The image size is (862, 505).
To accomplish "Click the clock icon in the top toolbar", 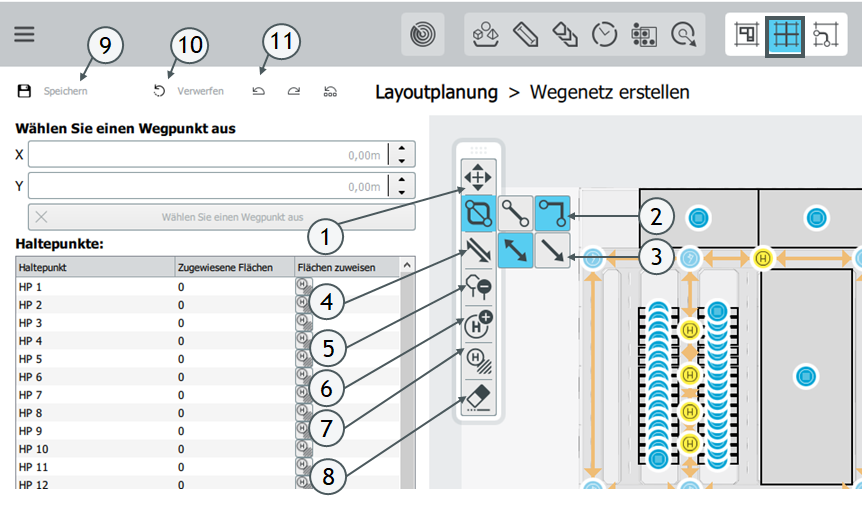I will point(604,35).
